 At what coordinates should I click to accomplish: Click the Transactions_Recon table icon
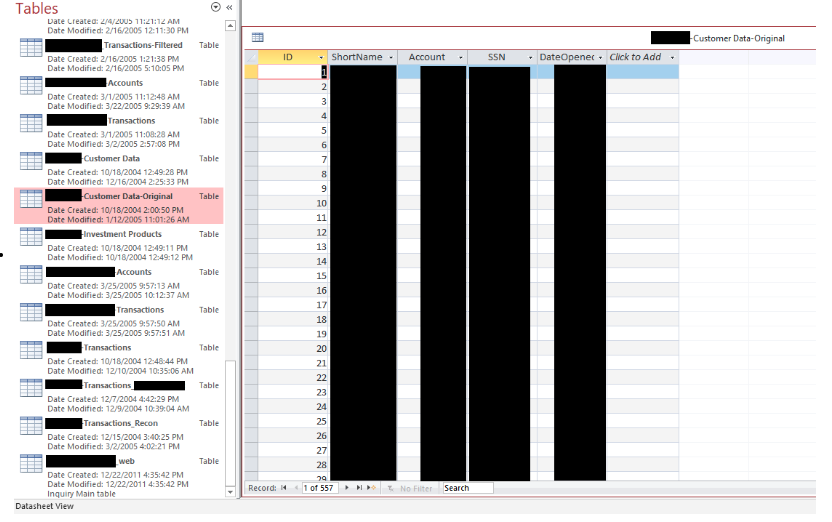(x=31, y=424)
